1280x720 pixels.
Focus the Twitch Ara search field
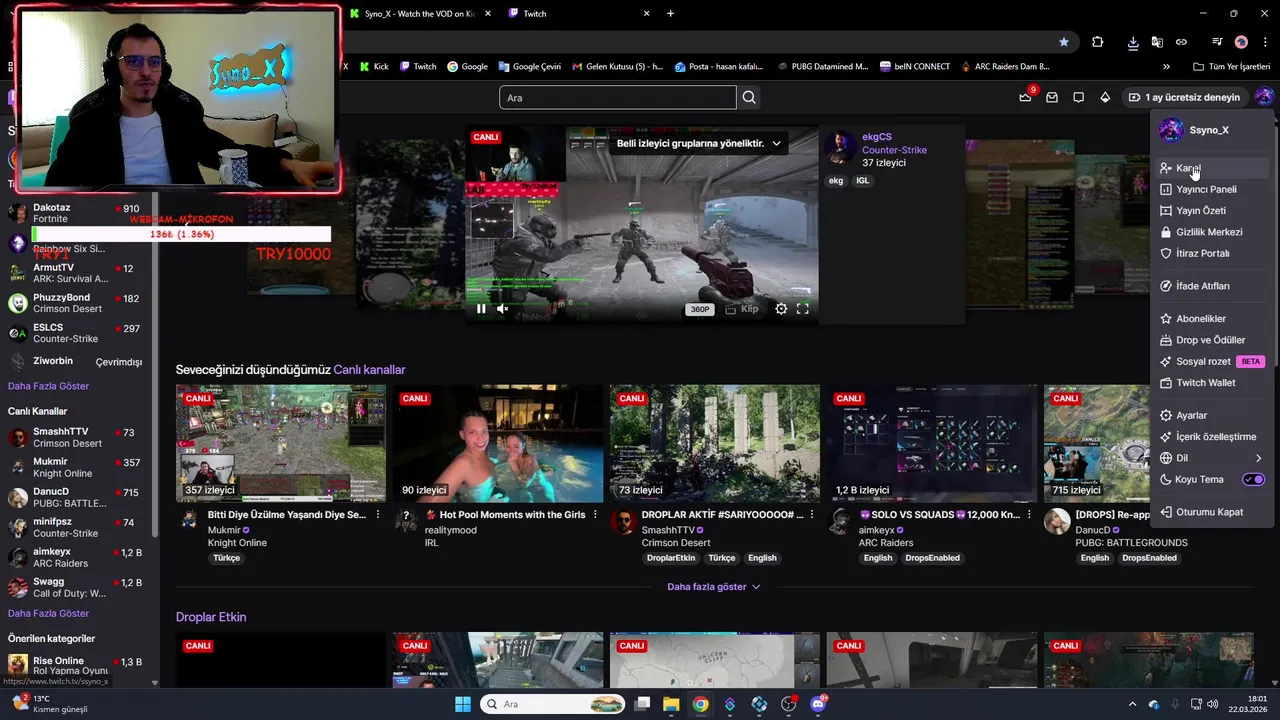tap(617, 97)
